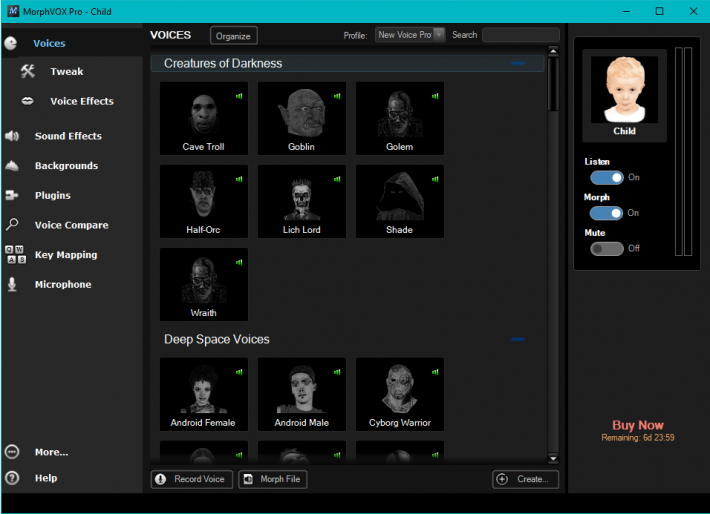710x514 pixels.
Task: Collapse the Deep Space Voices group
Action: pos(518,339)
